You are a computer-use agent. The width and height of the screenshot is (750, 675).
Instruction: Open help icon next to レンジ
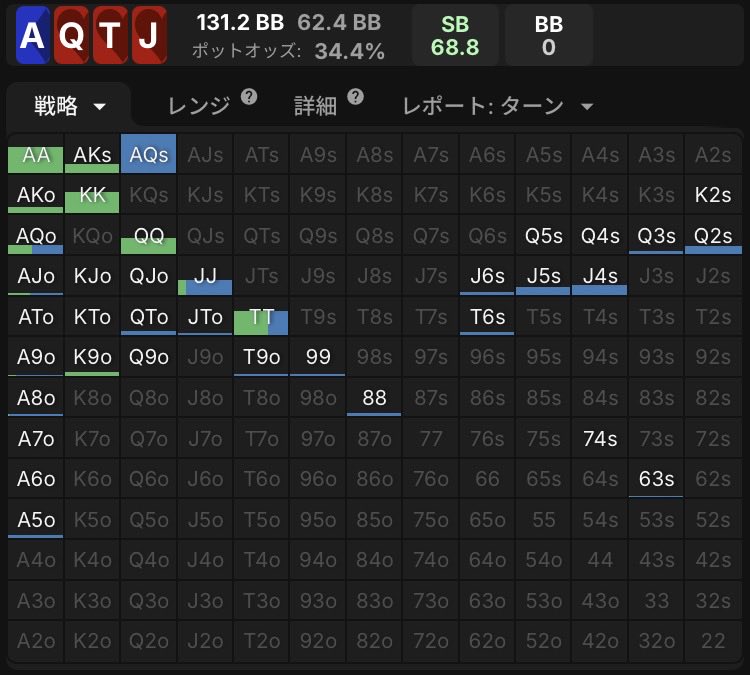(249, 97)
